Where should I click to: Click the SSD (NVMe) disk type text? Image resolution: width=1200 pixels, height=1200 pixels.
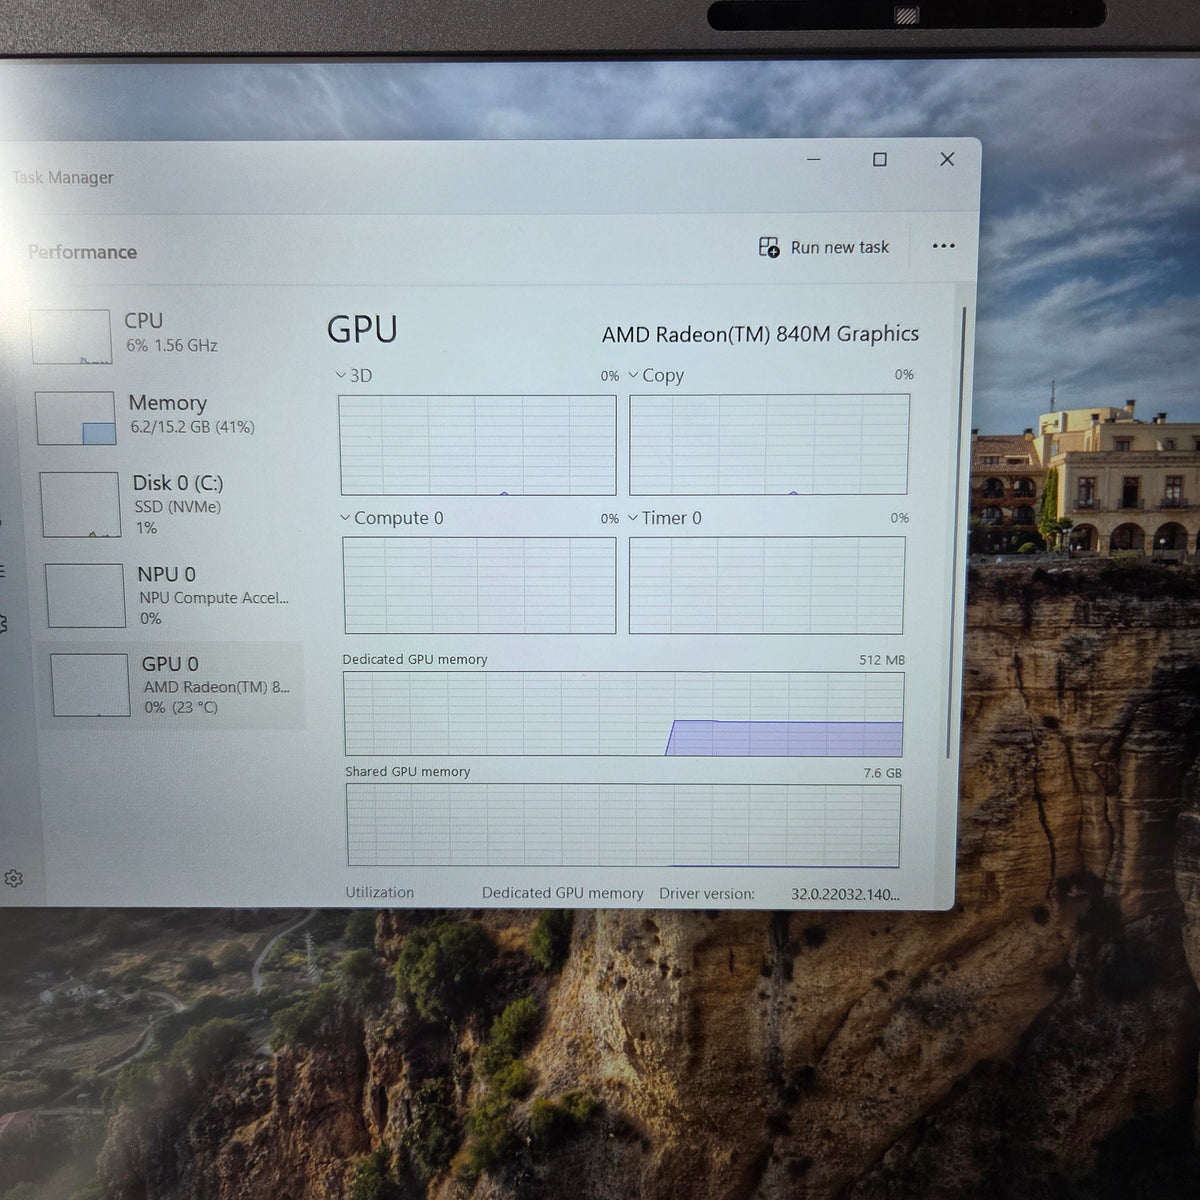178,507
